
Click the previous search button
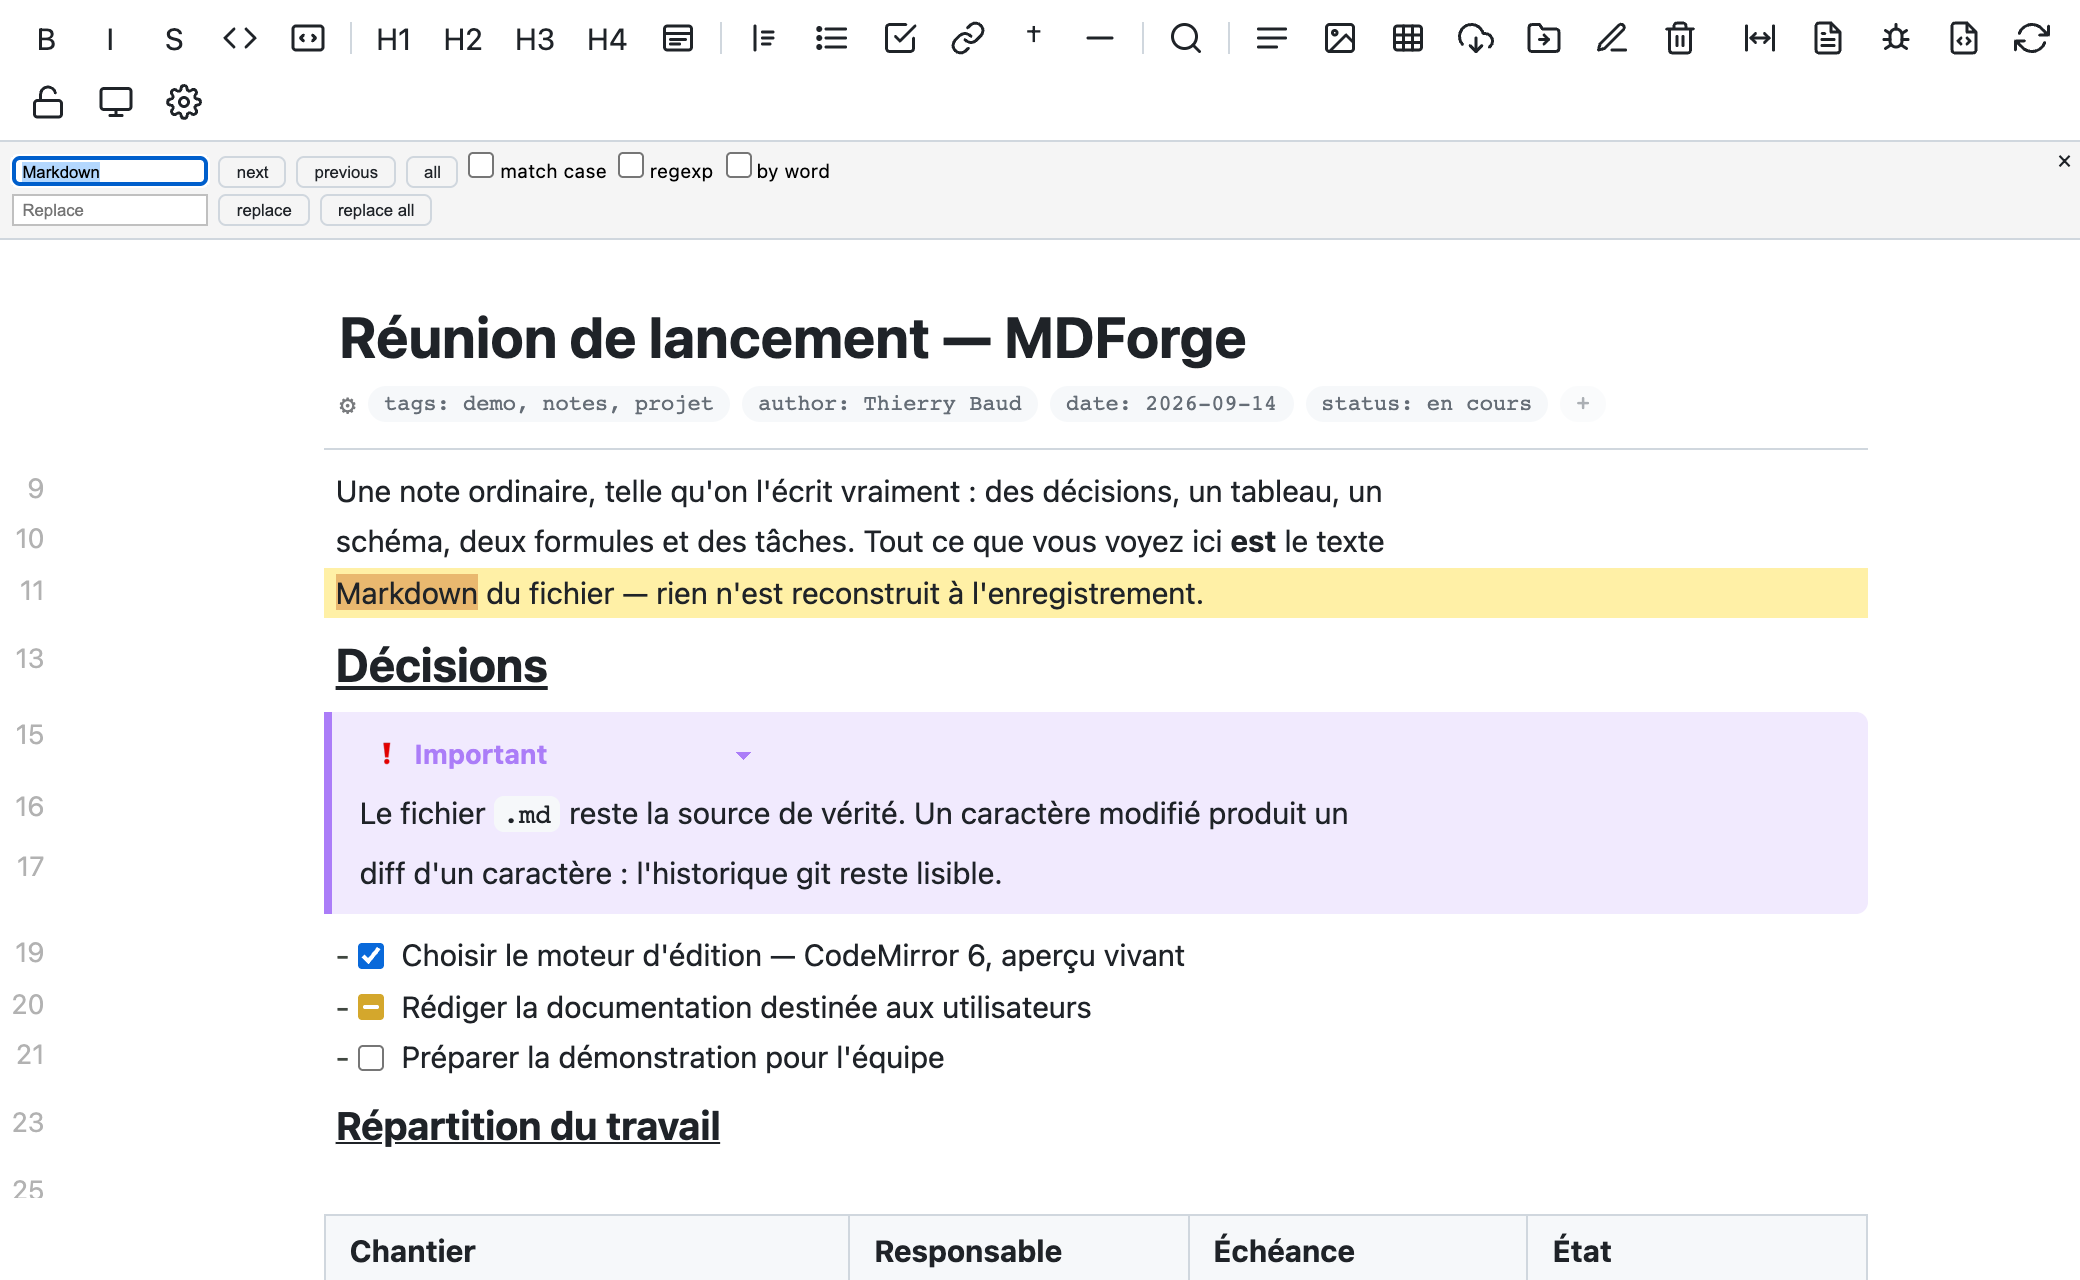(346, 172)
